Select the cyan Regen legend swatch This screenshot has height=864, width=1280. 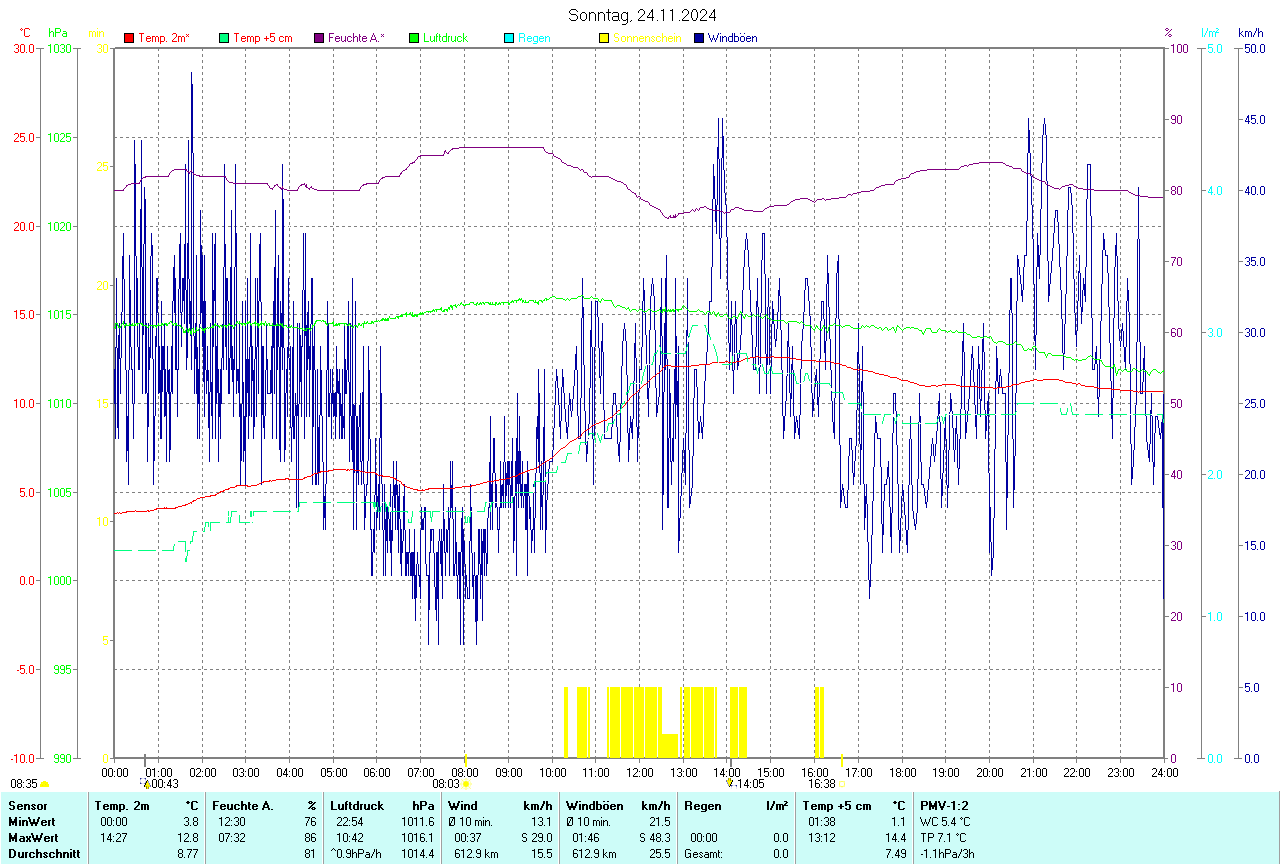(x=509, y=38)
